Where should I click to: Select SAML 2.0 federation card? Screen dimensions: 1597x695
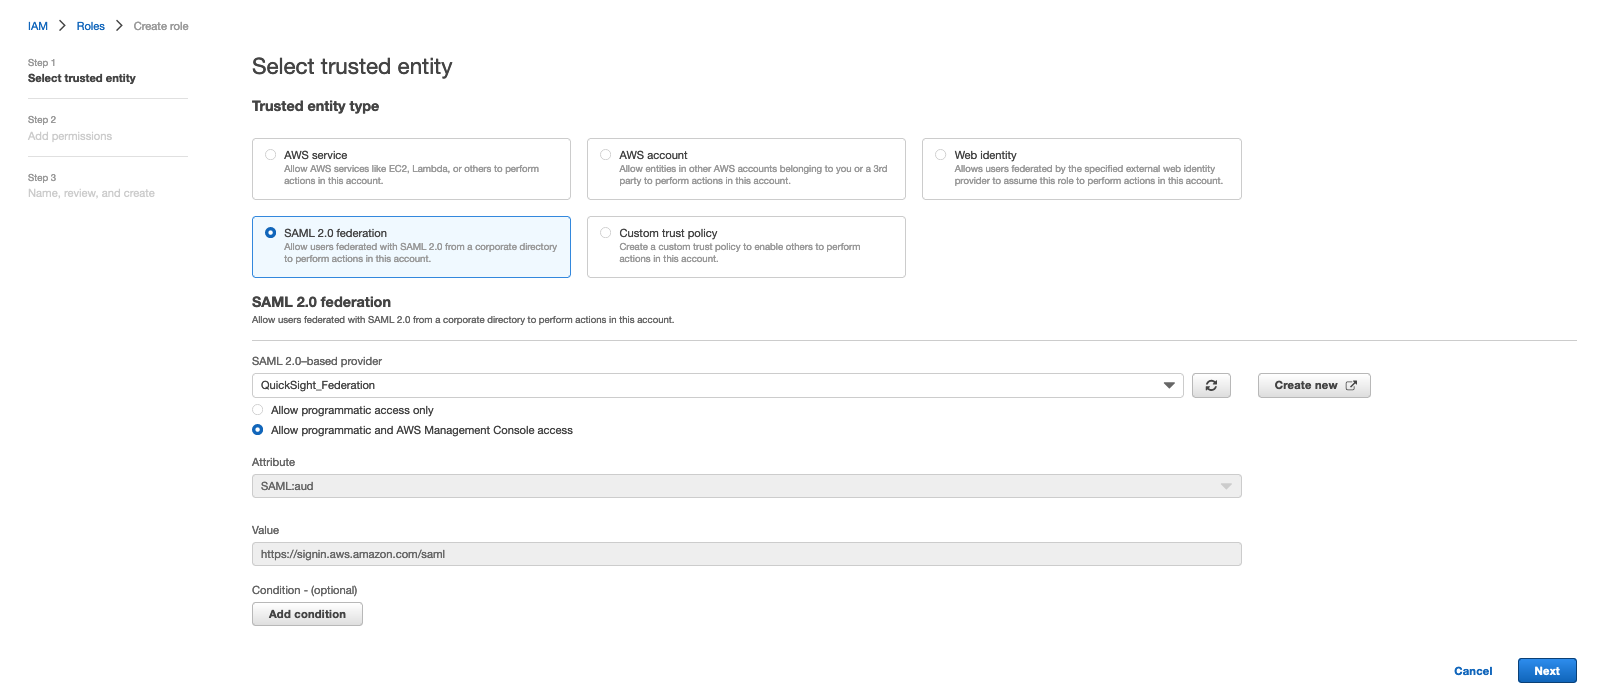pos(411,247)
